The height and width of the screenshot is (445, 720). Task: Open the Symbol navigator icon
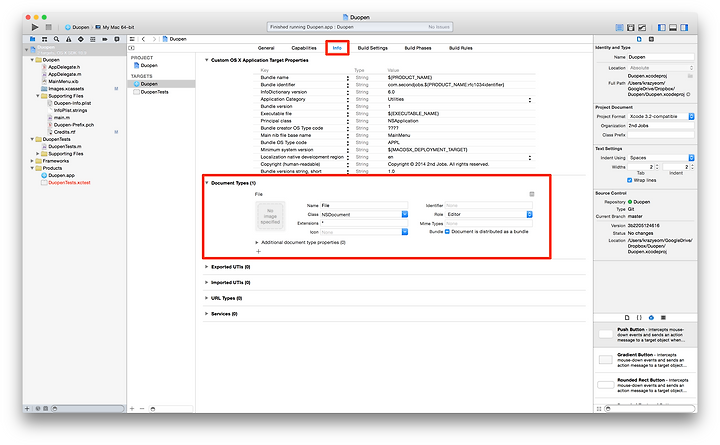pos(45,39)
